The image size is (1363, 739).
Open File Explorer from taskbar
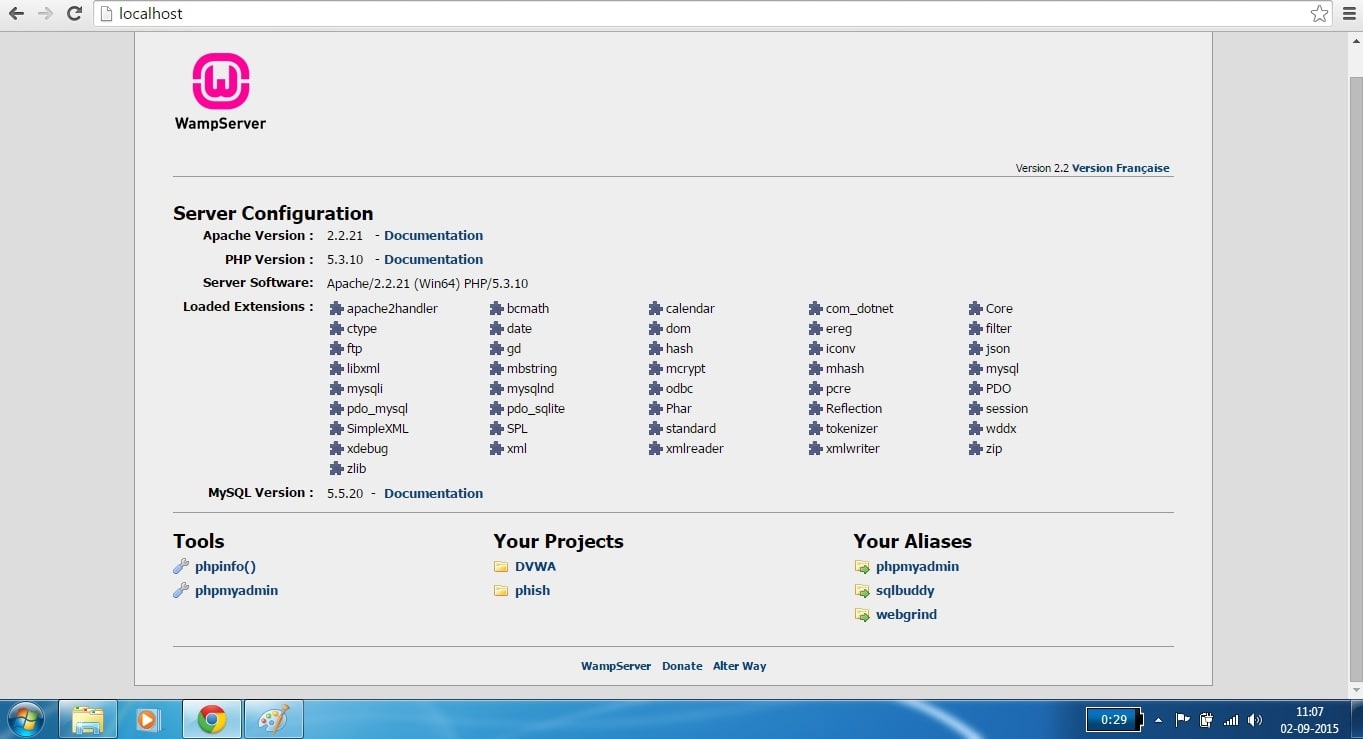88,719
